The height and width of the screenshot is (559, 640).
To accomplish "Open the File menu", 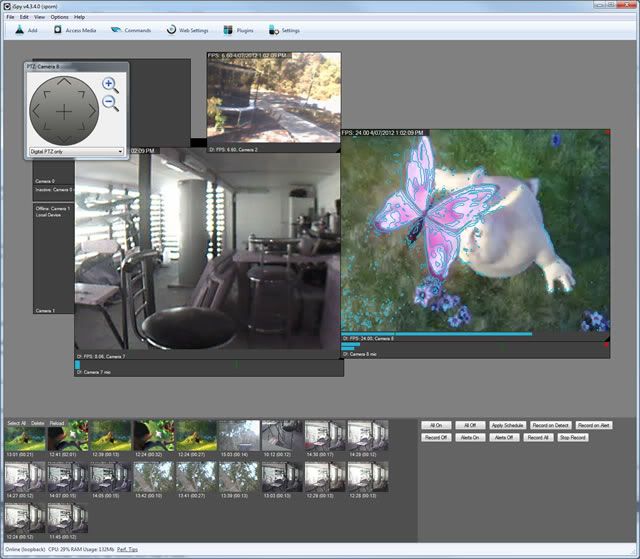I will 9,17.
